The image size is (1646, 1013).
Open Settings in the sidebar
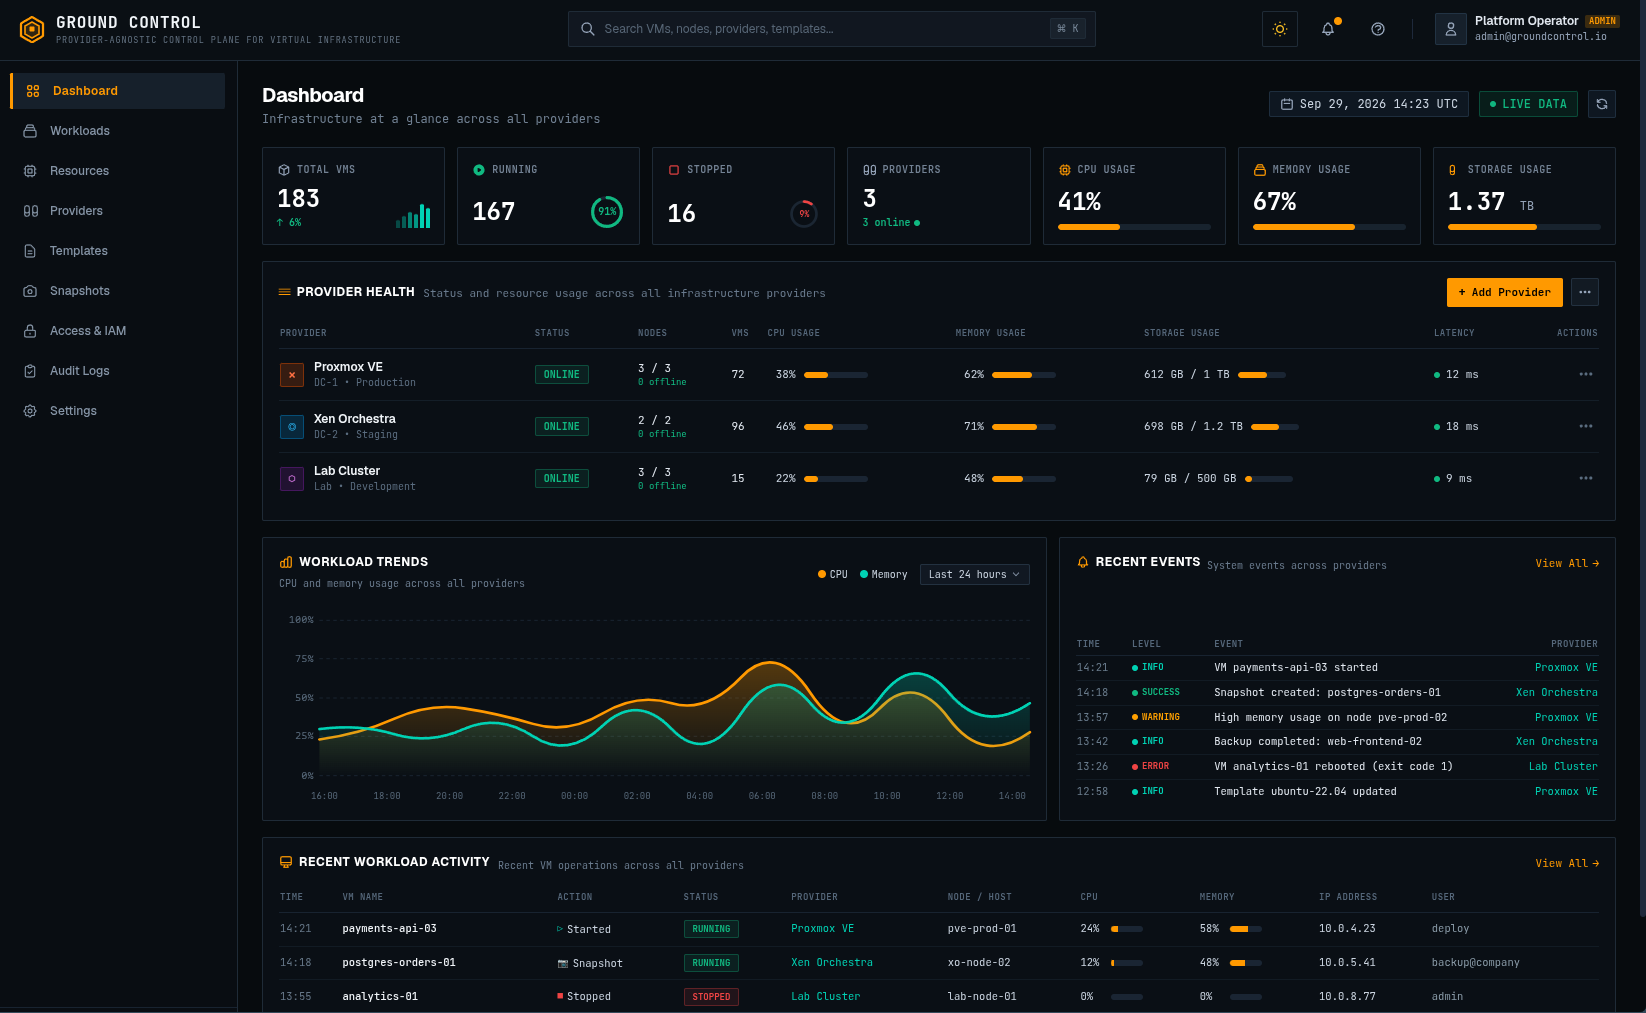pos(118,411)
